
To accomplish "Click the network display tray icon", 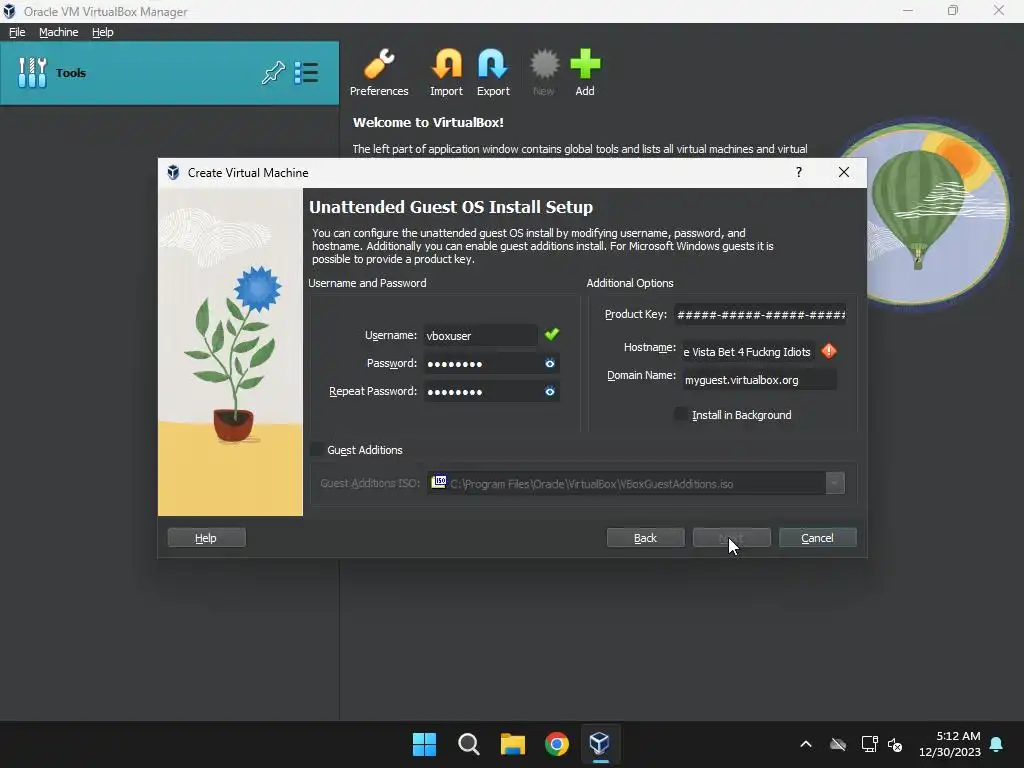I will [869, 744].
